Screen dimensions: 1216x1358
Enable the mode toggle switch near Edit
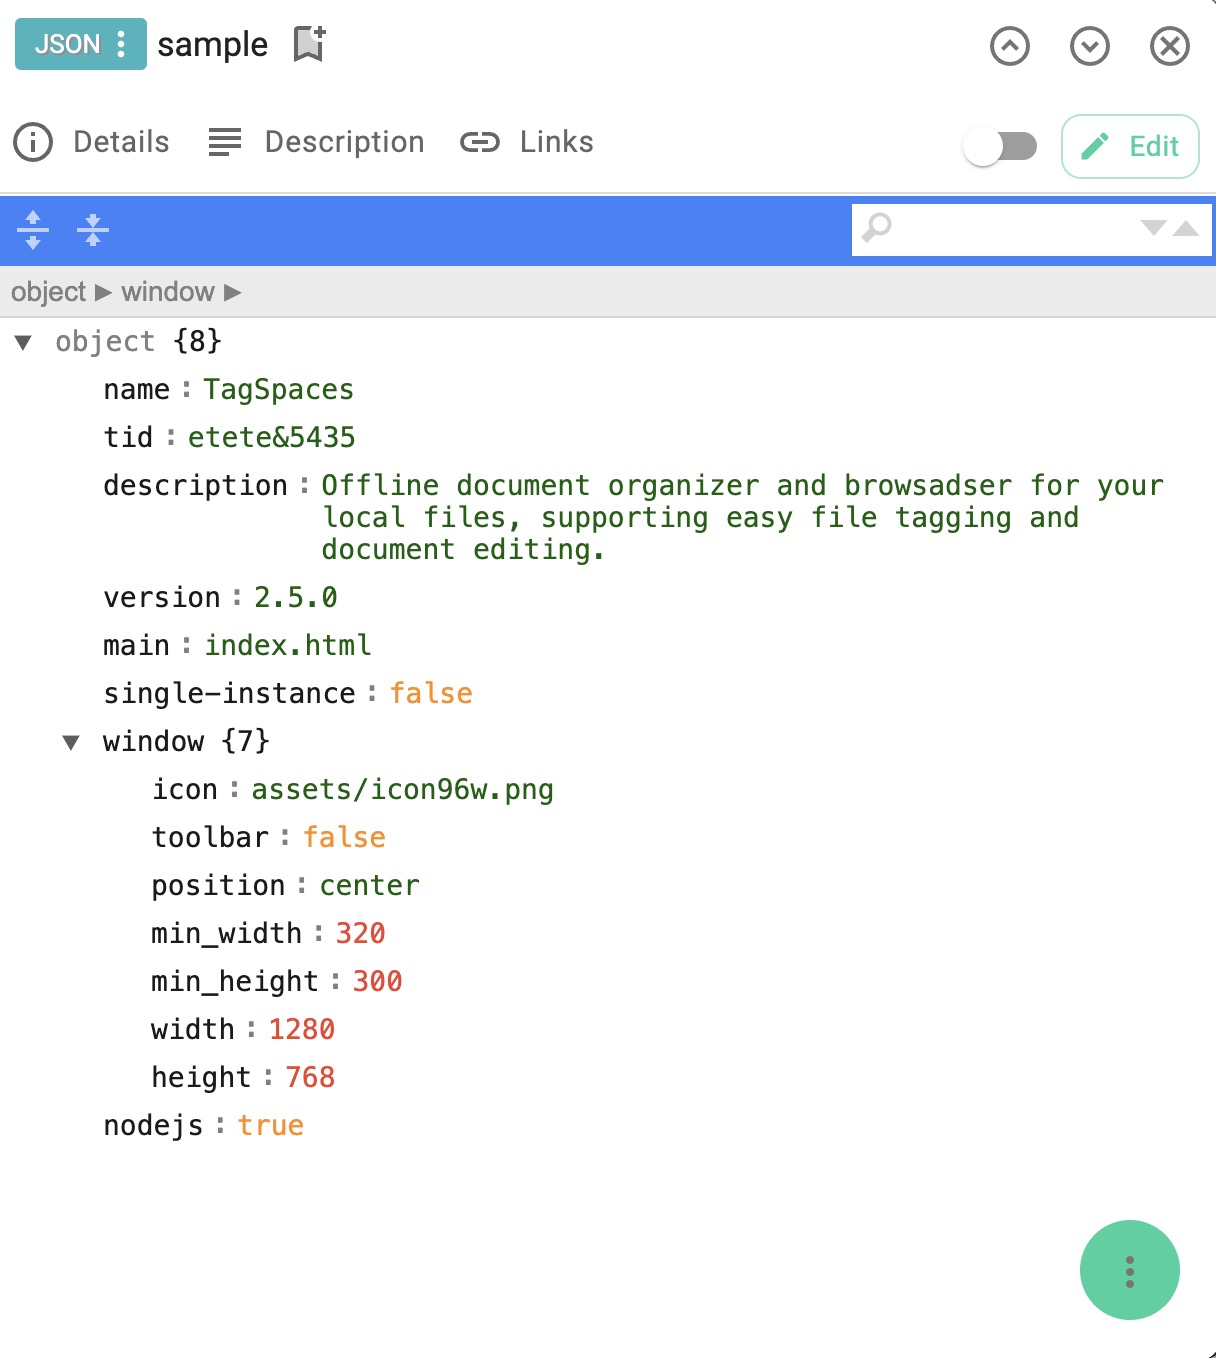pyautogui.click(x=1001, y=146)
